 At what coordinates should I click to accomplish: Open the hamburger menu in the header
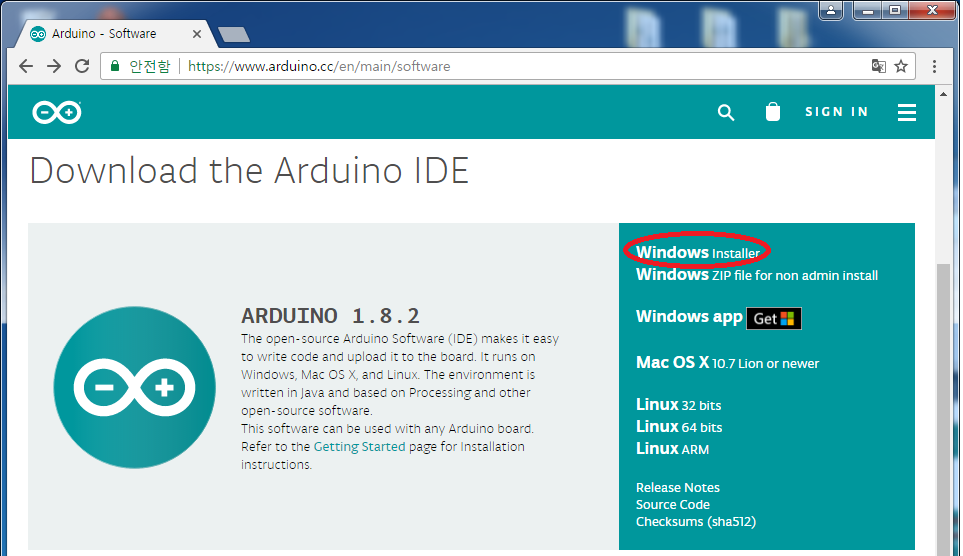(906, 112)
